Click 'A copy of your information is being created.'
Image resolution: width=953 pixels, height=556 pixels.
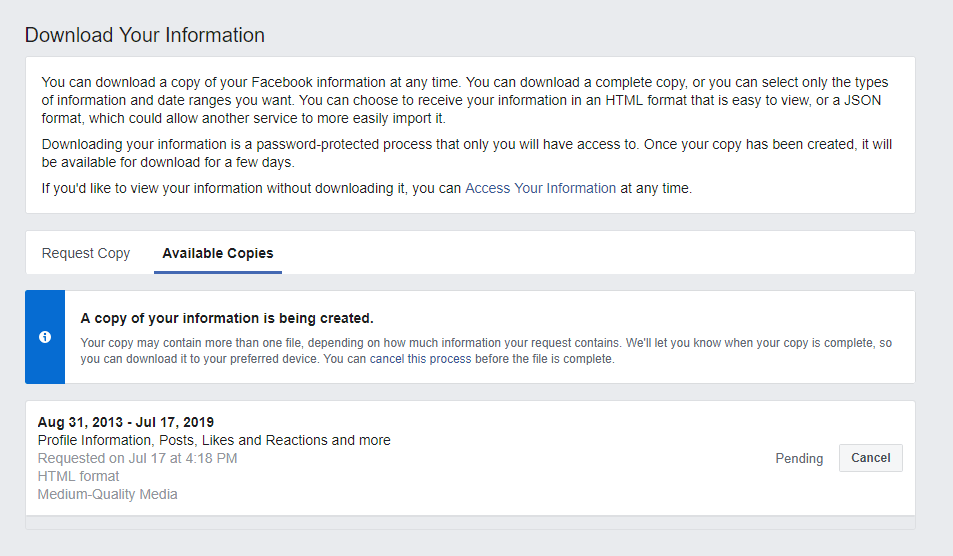pos(227,318)
